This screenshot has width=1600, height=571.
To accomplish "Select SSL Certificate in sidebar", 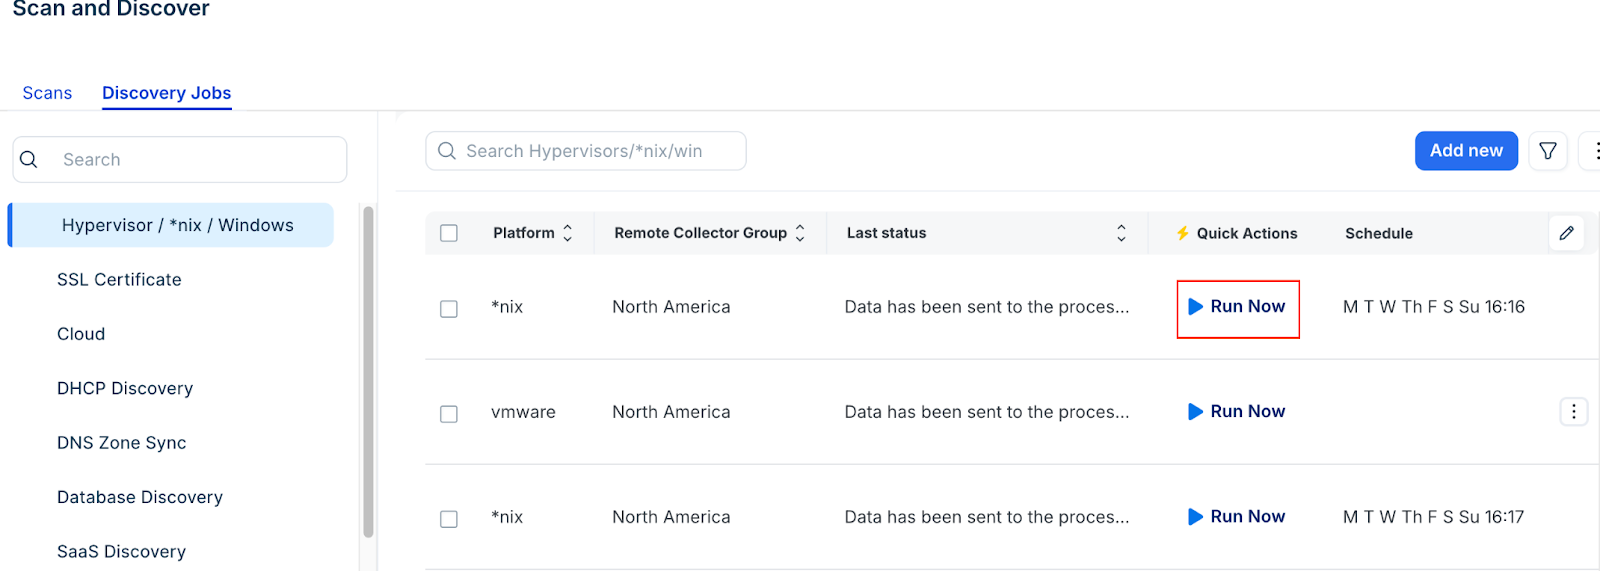I will 119,280.
